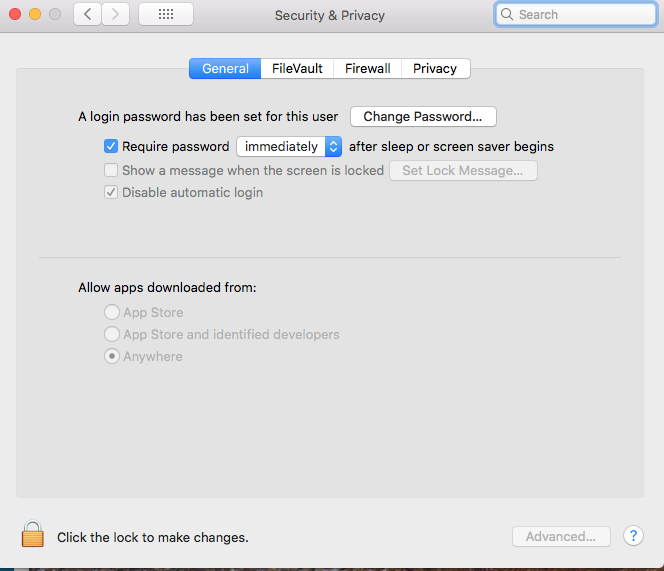The height and width of the screenshot is (571, 664).
Task: Click the Change Password... button
Action: [423, 116]
